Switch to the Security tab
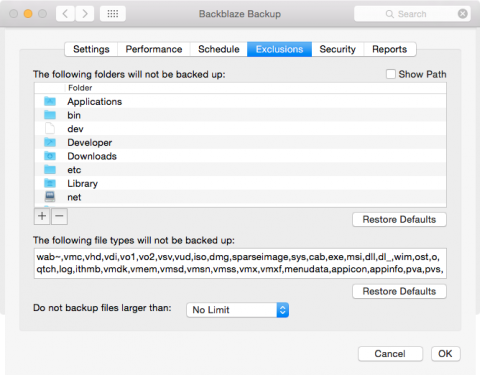The image size is (480, 375). coord(338,49)
